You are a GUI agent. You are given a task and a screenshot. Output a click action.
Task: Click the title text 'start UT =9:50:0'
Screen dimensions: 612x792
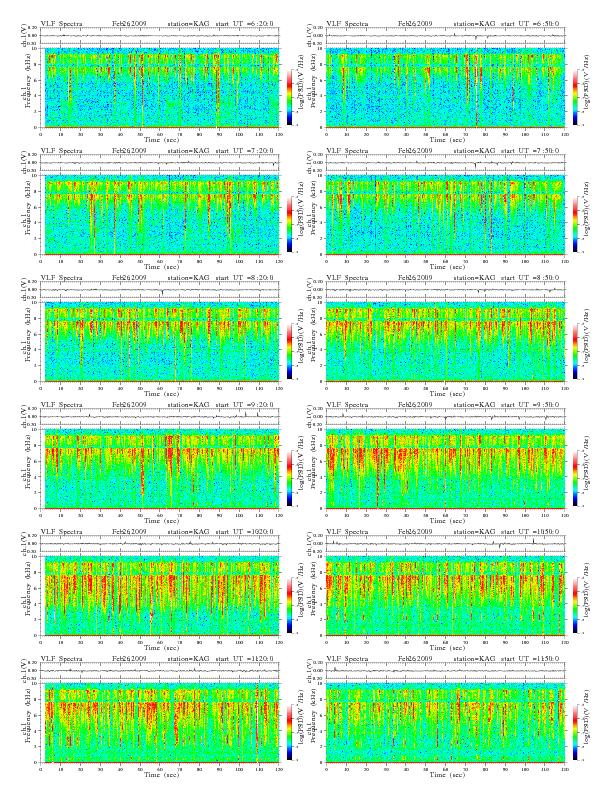point(530,405)
